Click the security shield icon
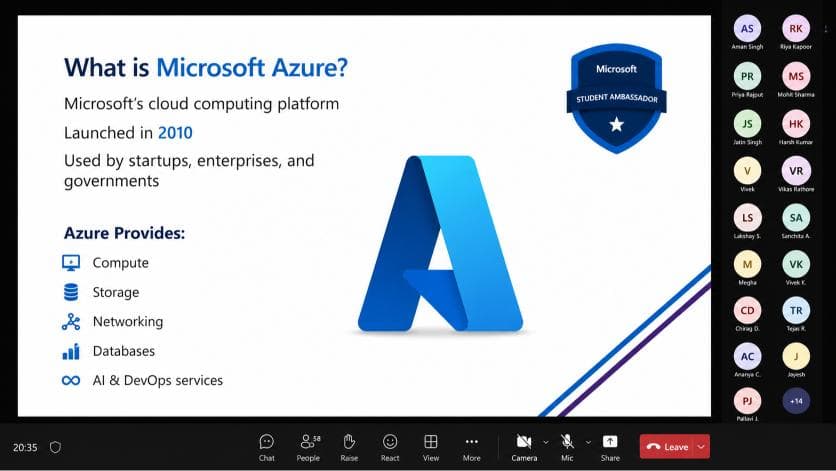 coord(55,447)
